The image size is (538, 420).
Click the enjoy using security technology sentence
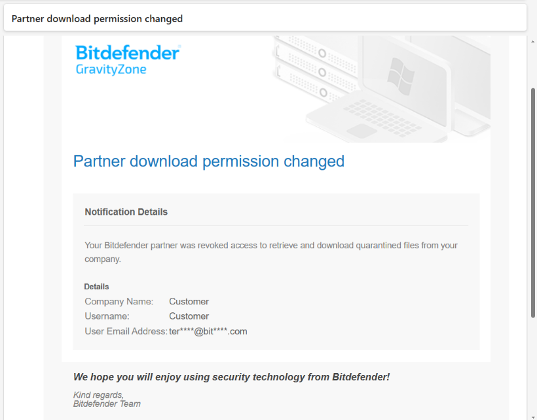[x=231, y=377]
